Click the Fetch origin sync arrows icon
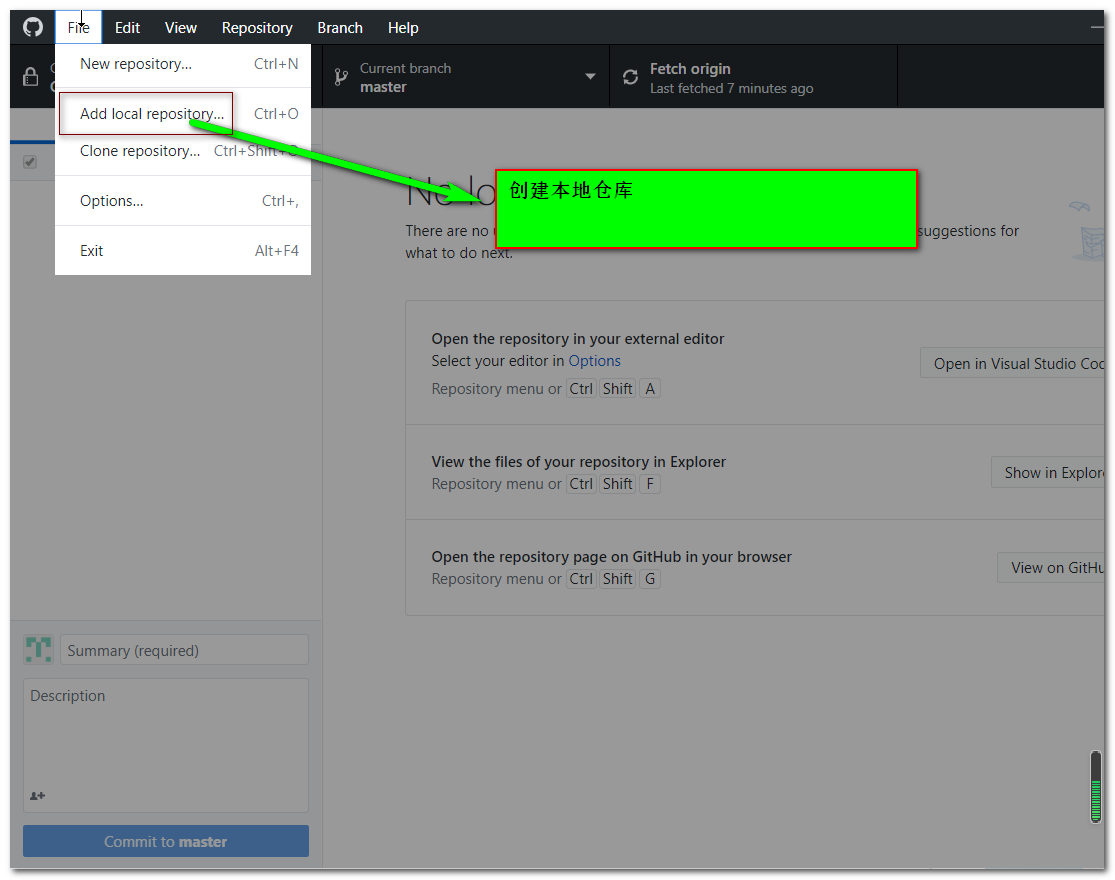The image size is (1115, 880). coord(630,77)
